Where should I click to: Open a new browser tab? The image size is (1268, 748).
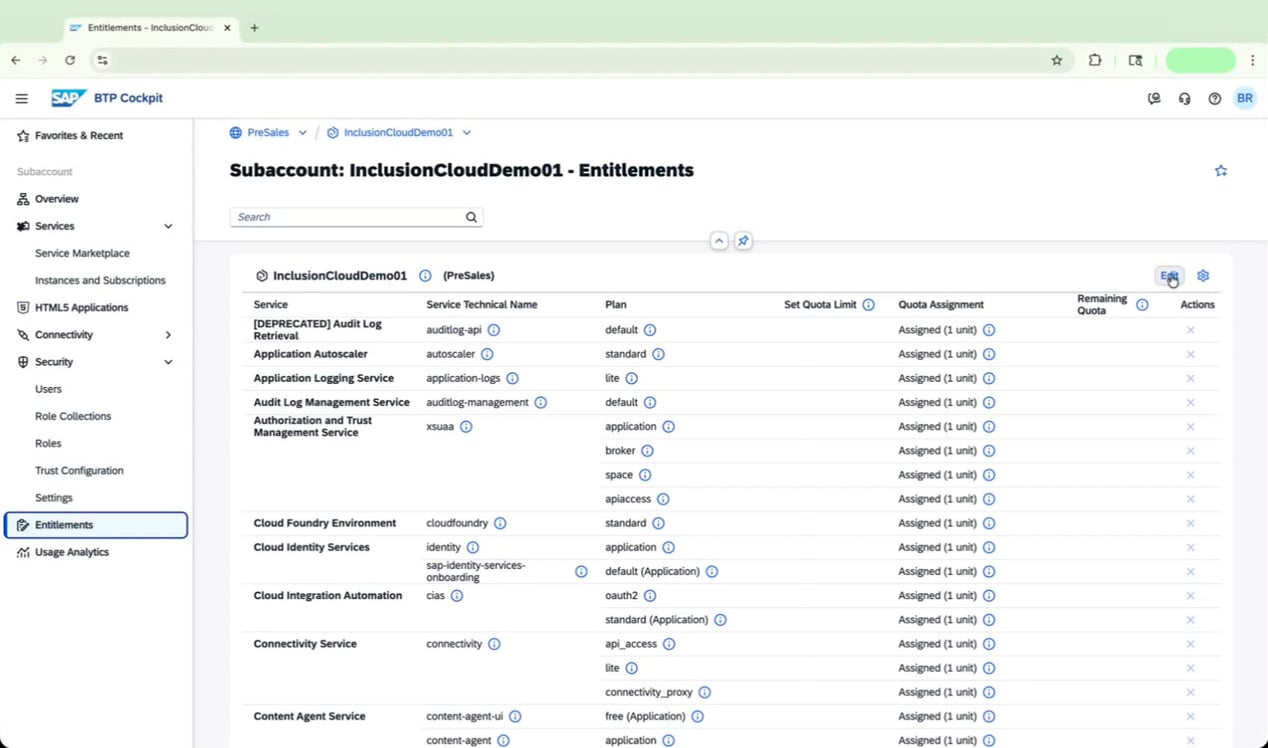pyautogui.click(x=254, y=28)
